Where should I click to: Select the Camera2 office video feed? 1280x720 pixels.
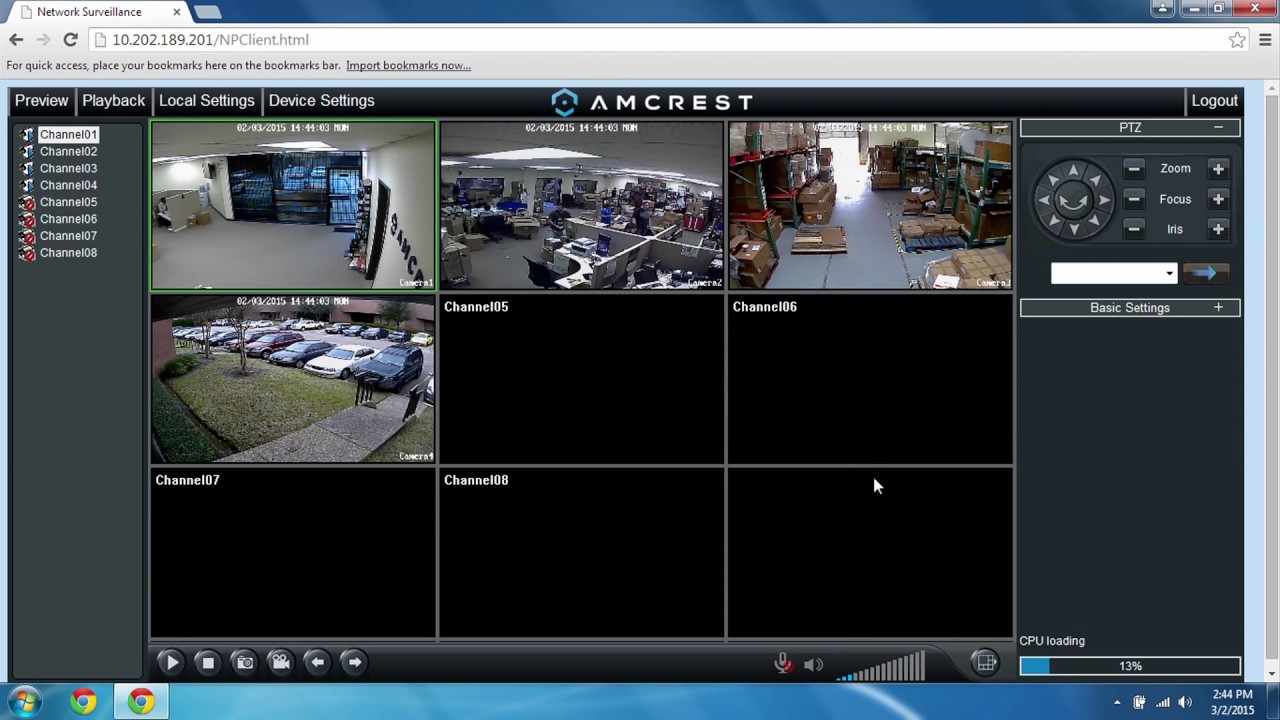point(581,205)
